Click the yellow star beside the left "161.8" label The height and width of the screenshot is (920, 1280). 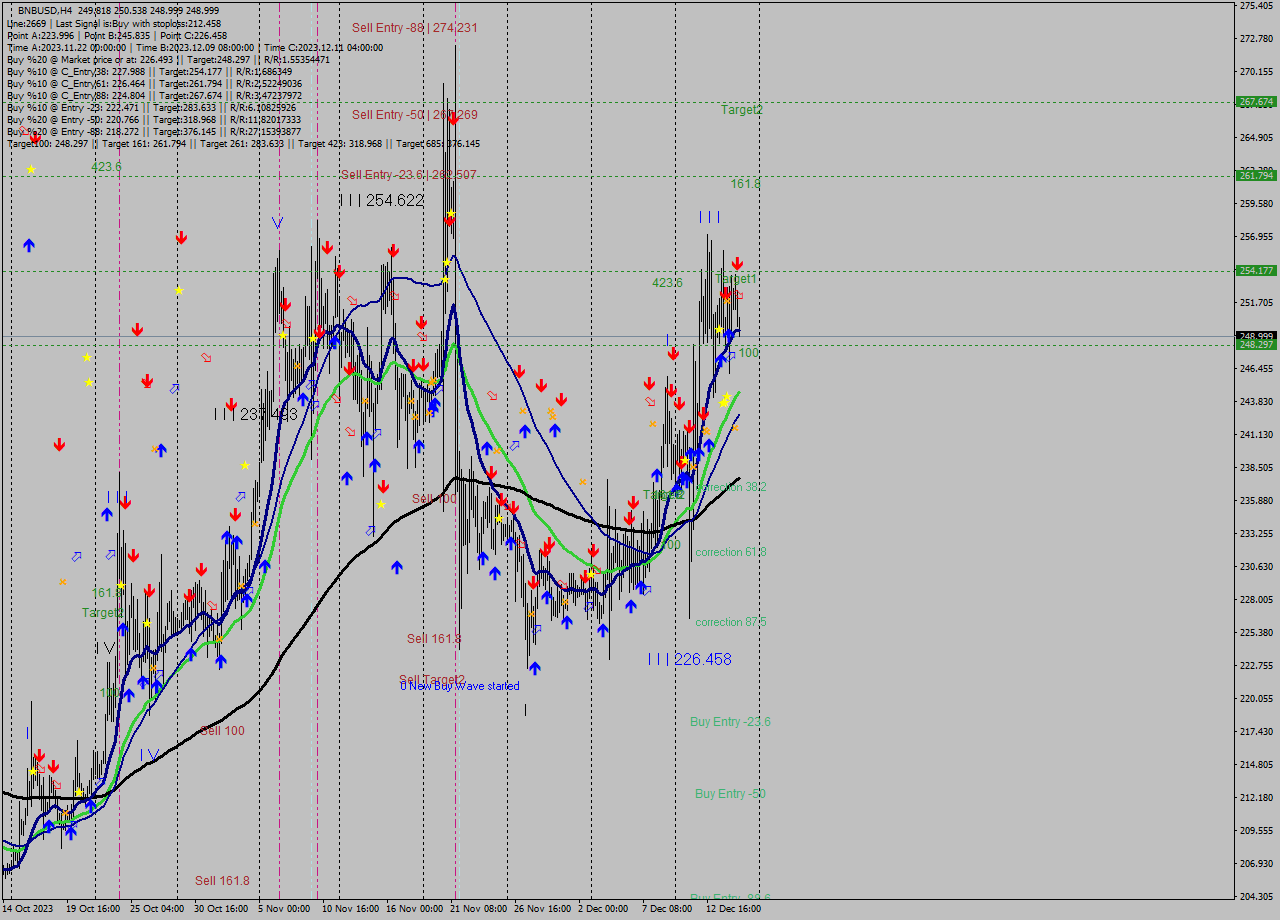121,585
